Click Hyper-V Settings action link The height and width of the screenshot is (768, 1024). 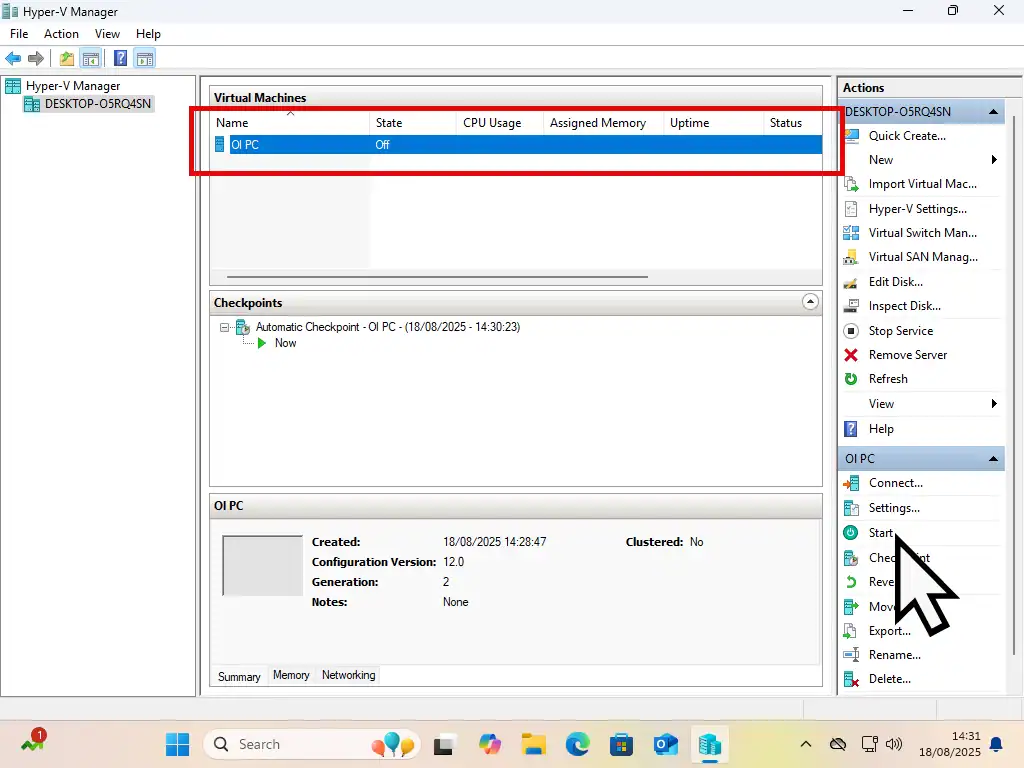click(x=917, y=209)
